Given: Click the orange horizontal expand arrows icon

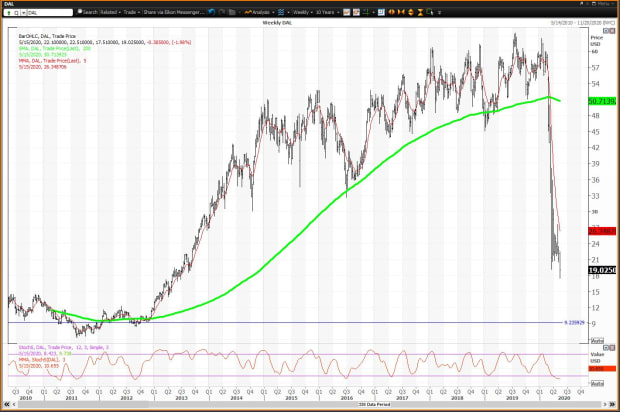Looking at the screenshot, I should [x=390, y=12].
